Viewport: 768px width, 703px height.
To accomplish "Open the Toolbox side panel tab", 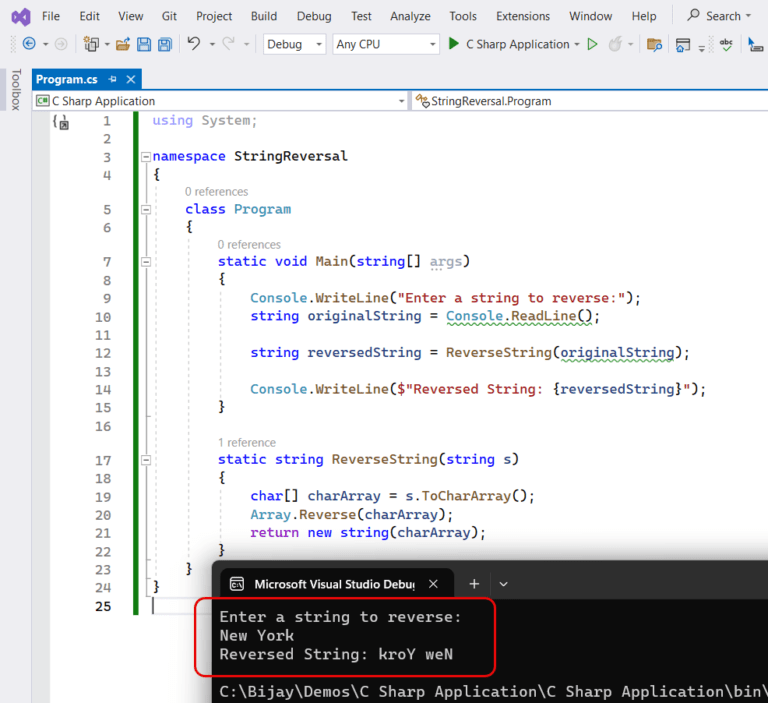I will tap(16, 90).
